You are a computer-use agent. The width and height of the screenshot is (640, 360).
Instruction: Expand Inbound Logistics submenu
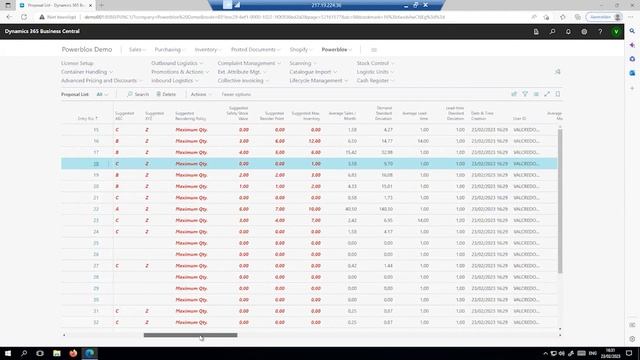[175, 80]
